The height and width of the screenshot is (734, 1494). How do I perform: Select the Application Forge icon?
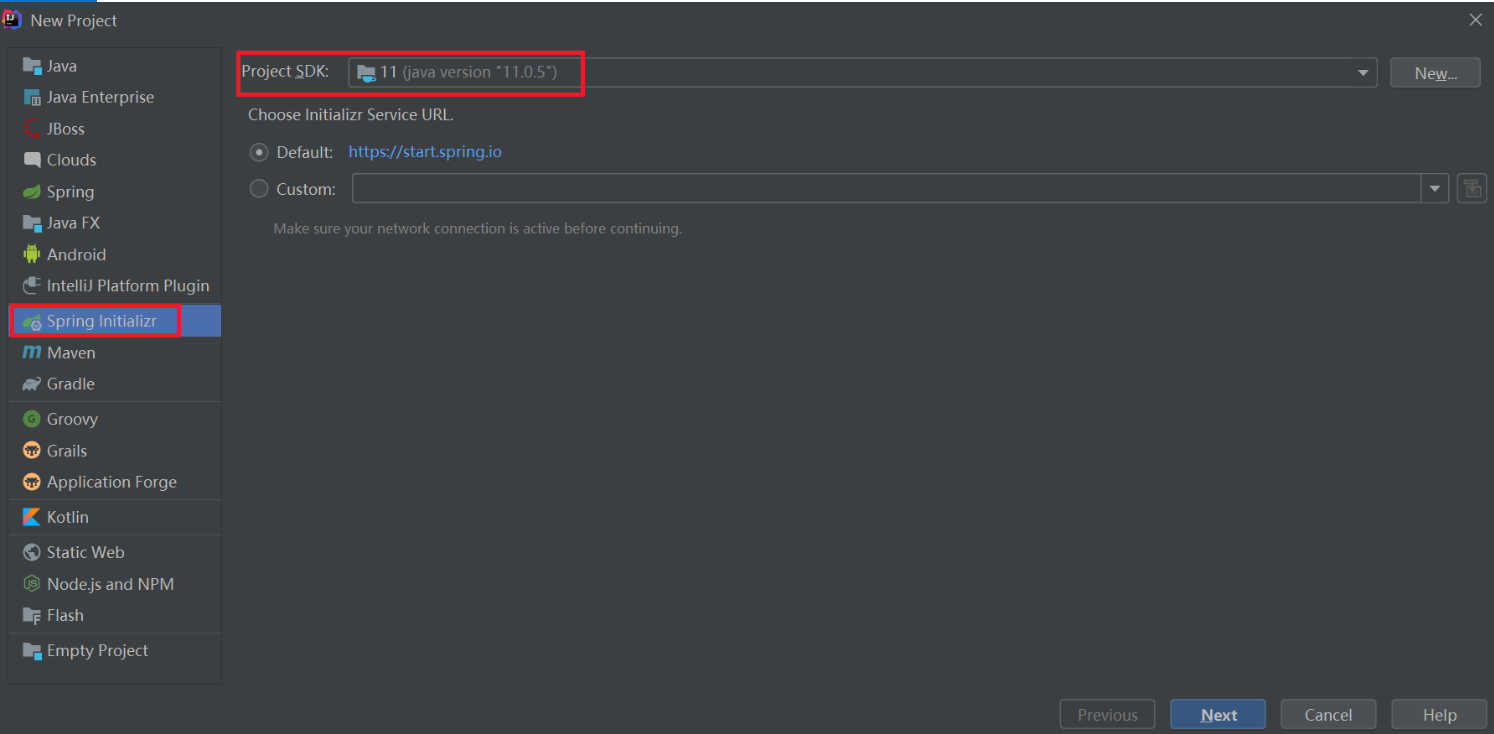tap(32, 482)
